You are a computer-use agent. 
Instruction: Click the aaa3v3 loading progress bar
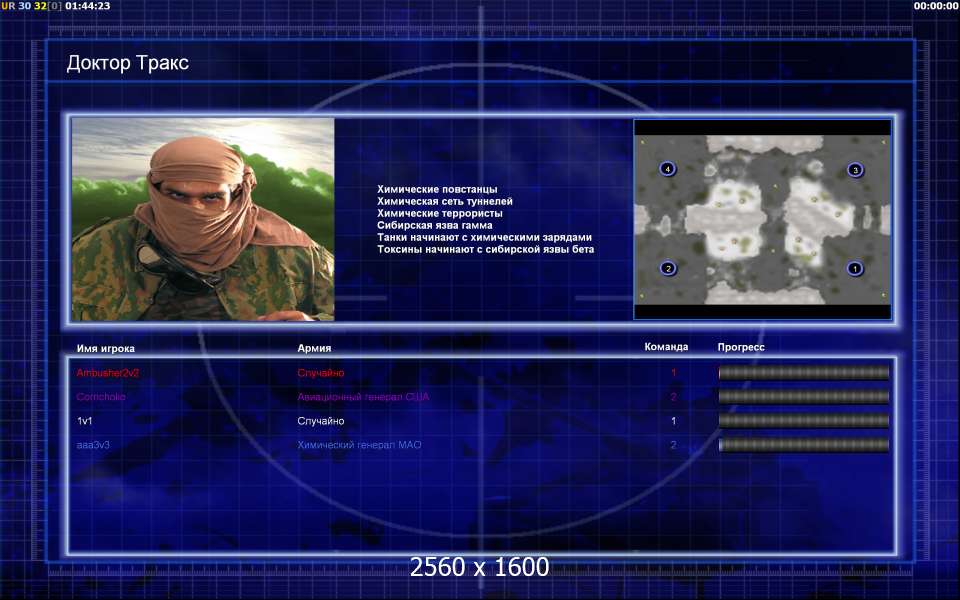tap(803, 445)
